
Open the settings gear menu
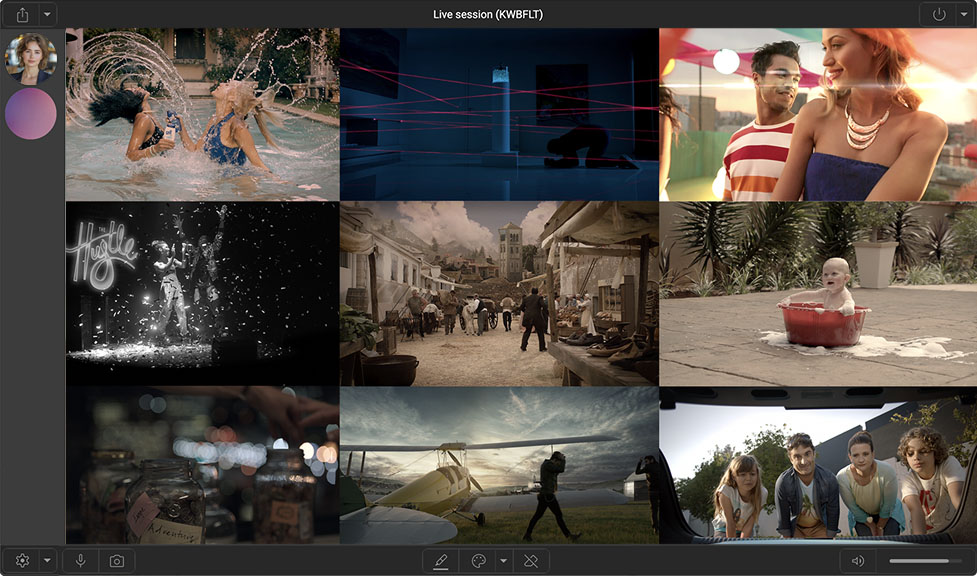coord(23,561)
